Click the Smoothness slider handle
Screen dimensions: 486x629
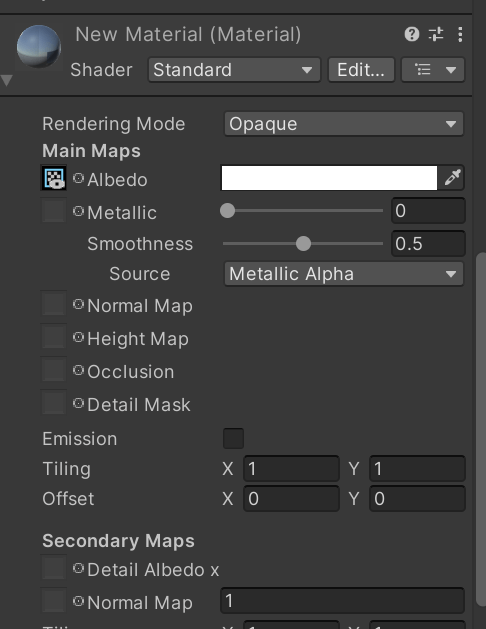[x=303, y=243]
